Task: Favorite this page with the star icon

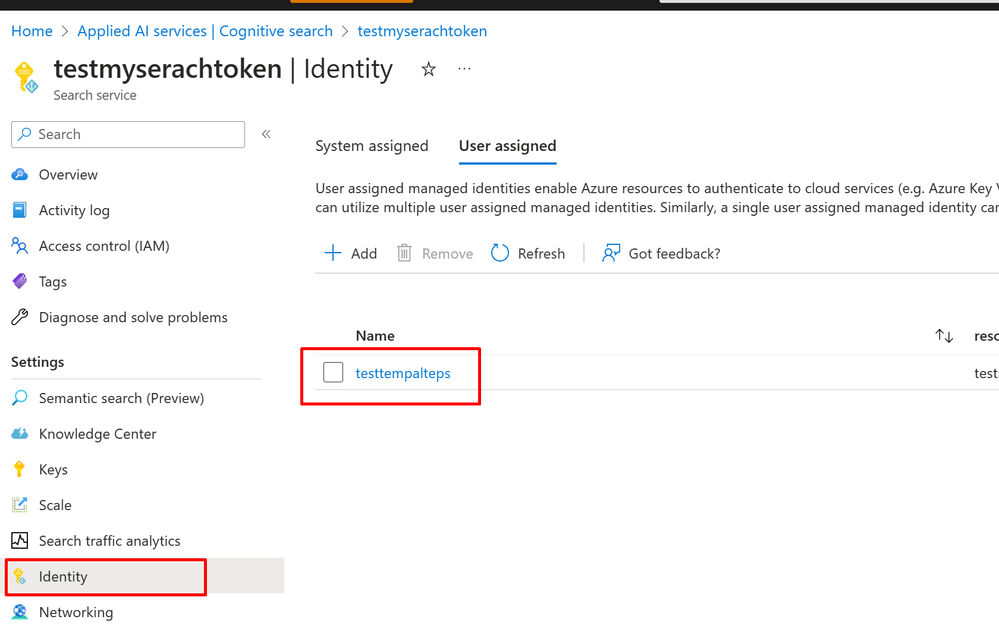Action: point(429,69)
